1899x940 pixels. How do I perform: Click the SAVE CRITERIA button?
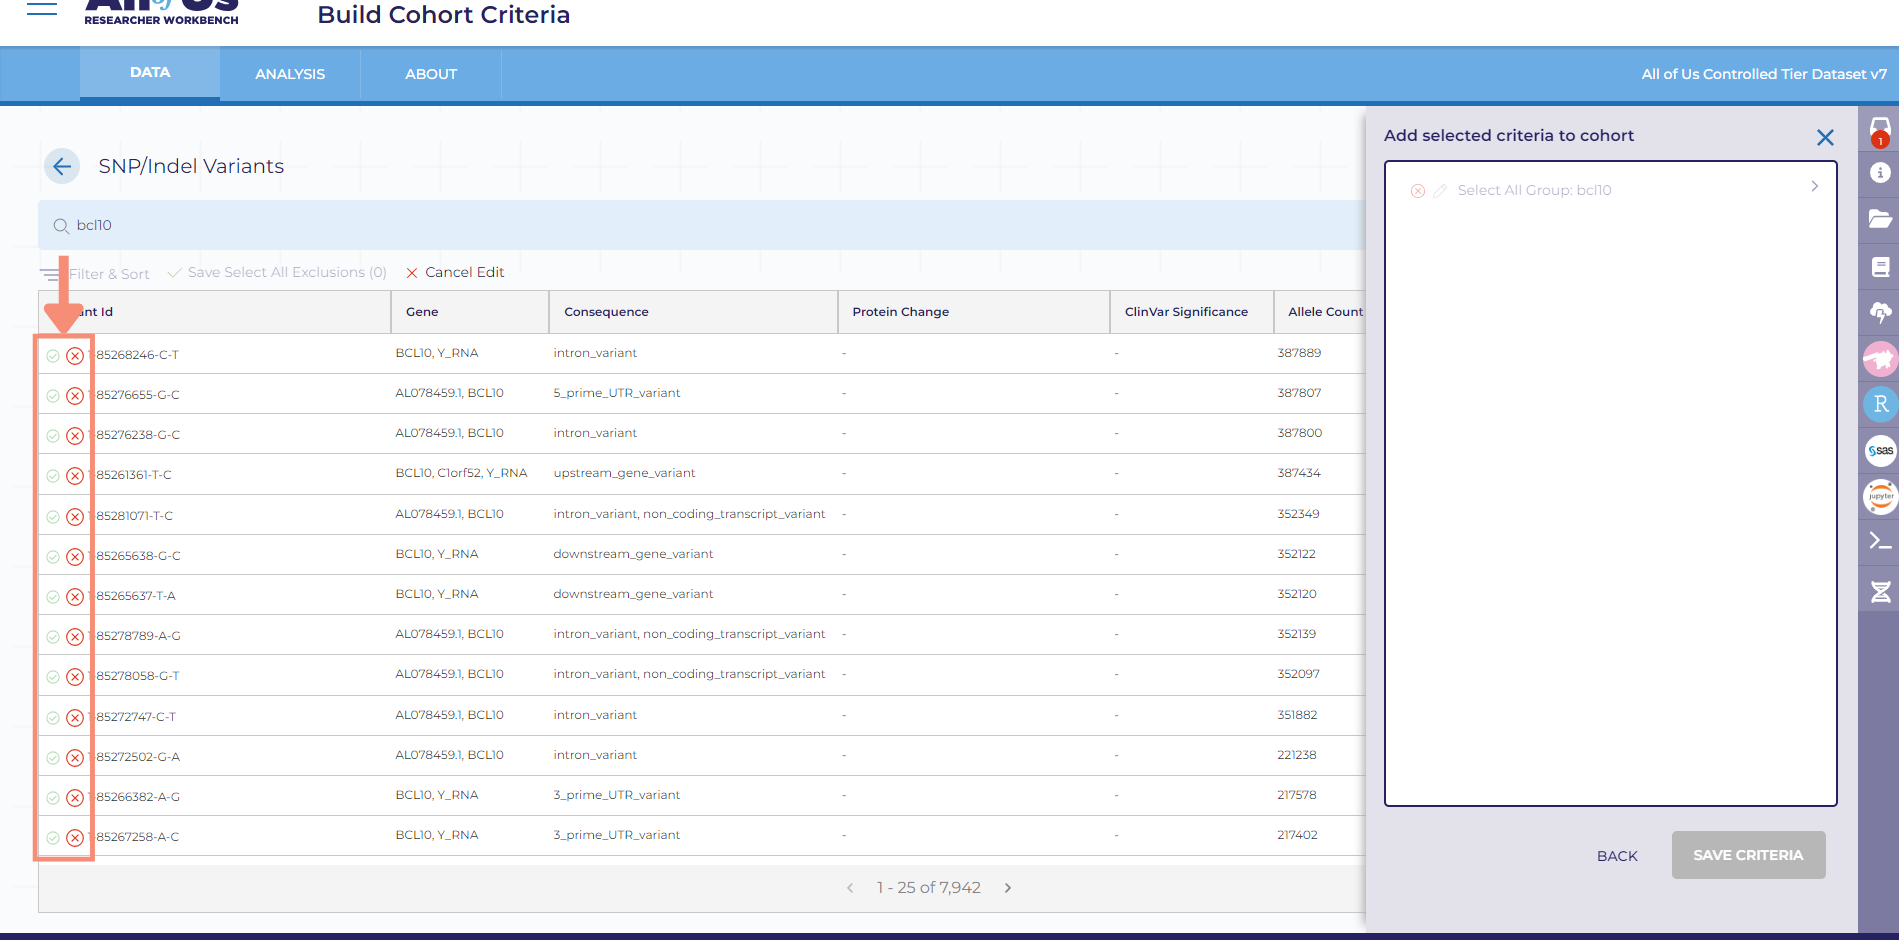coord(1748,855)
